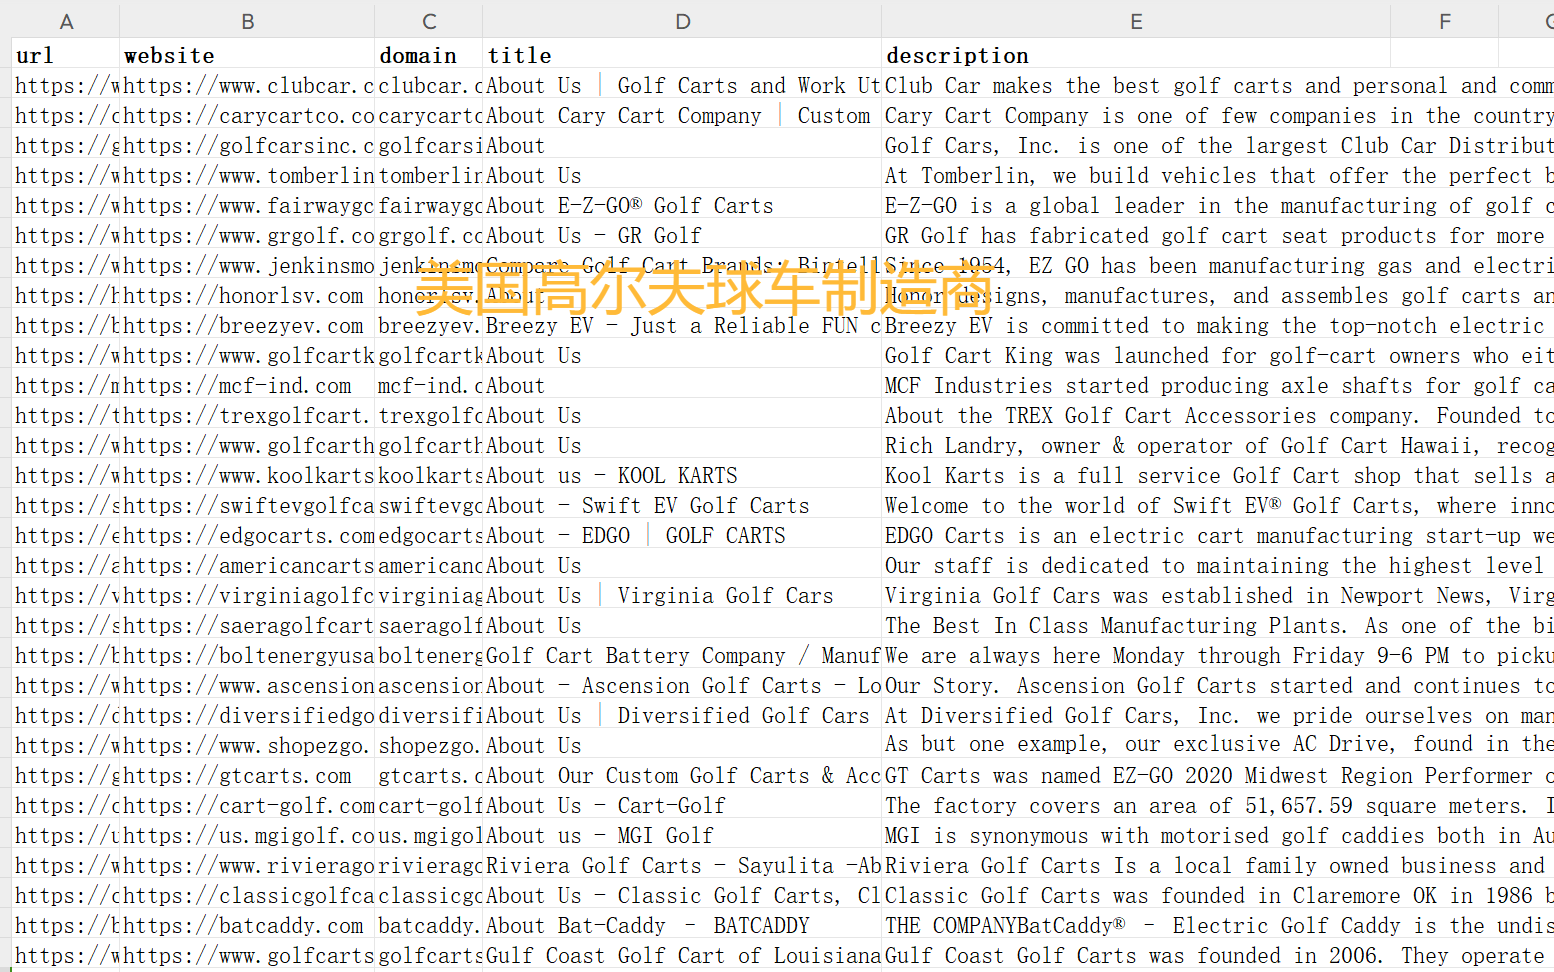This screenshot has height=972, width=1554.
Task: Select the https://batcaddy.com website cell
Action: pyautogui.click(x=247, y=925)
